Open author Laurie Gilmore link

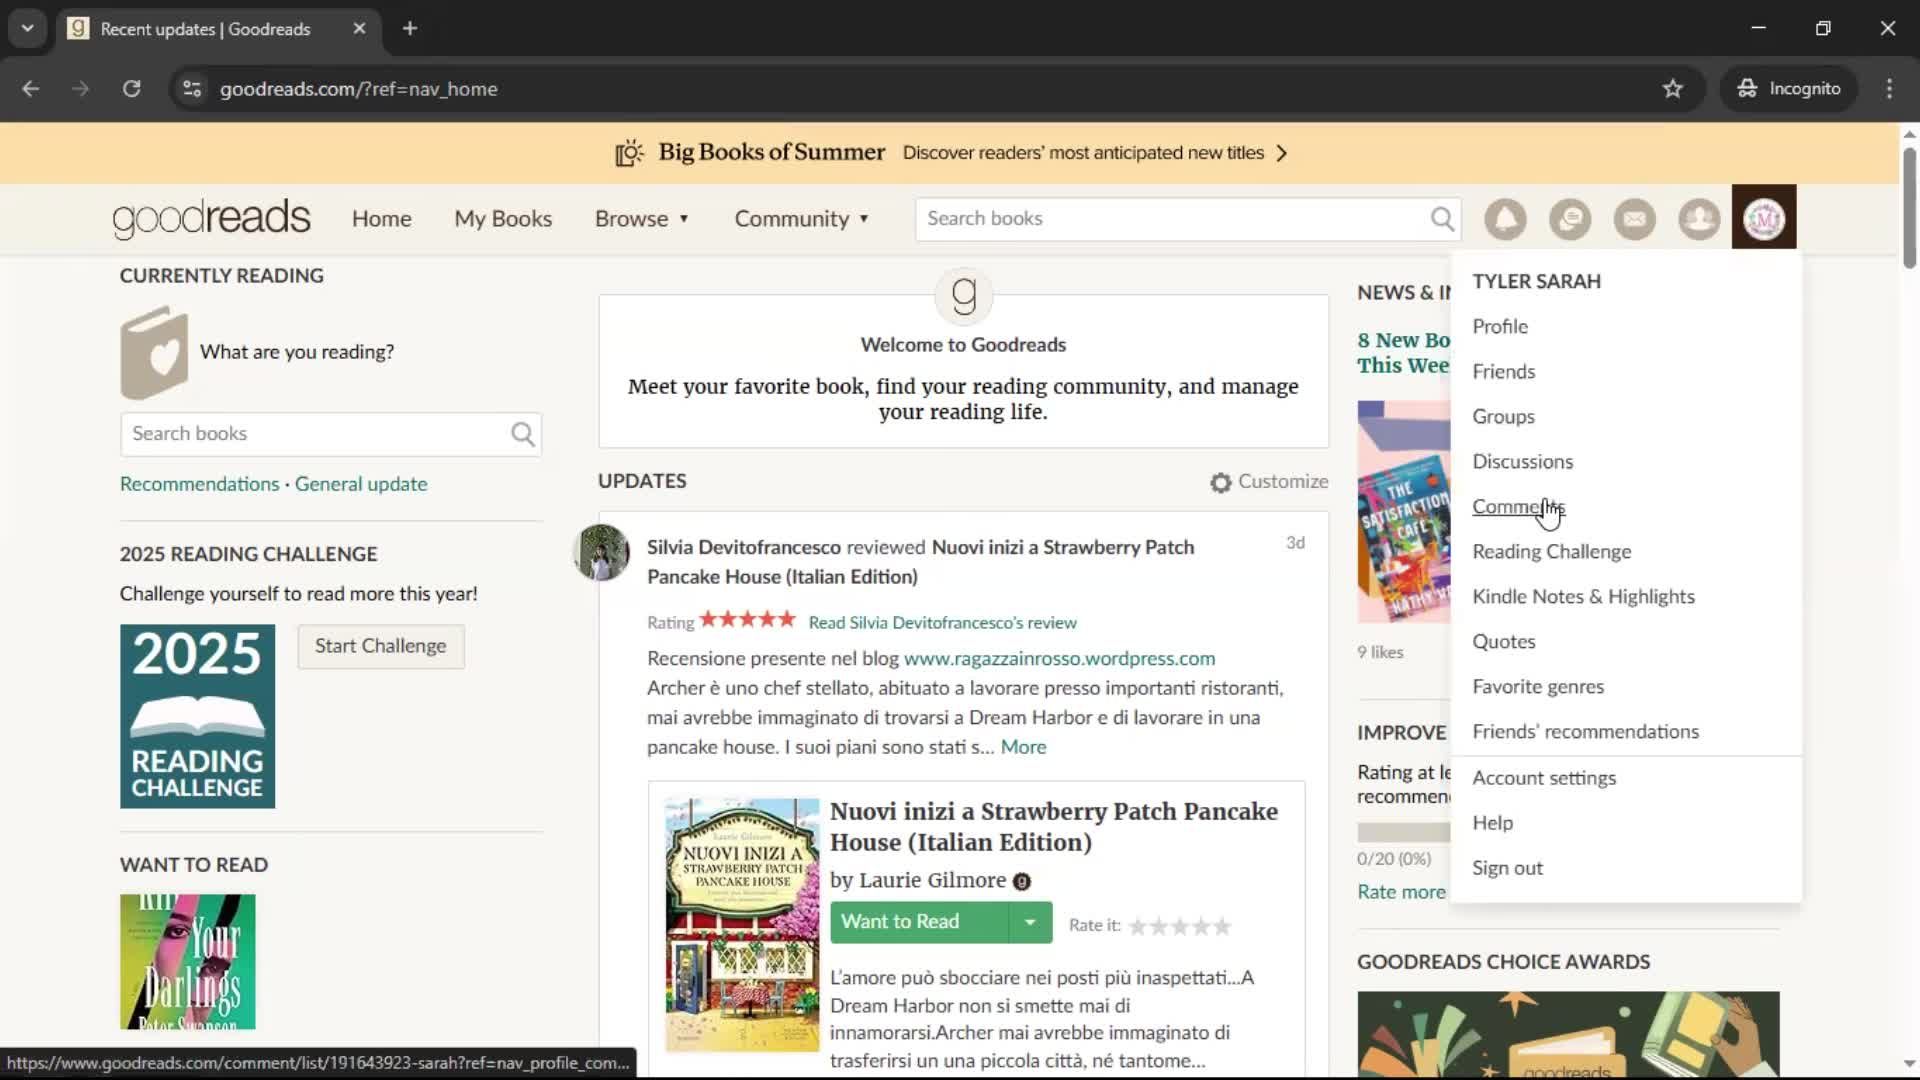pos(932,880)
